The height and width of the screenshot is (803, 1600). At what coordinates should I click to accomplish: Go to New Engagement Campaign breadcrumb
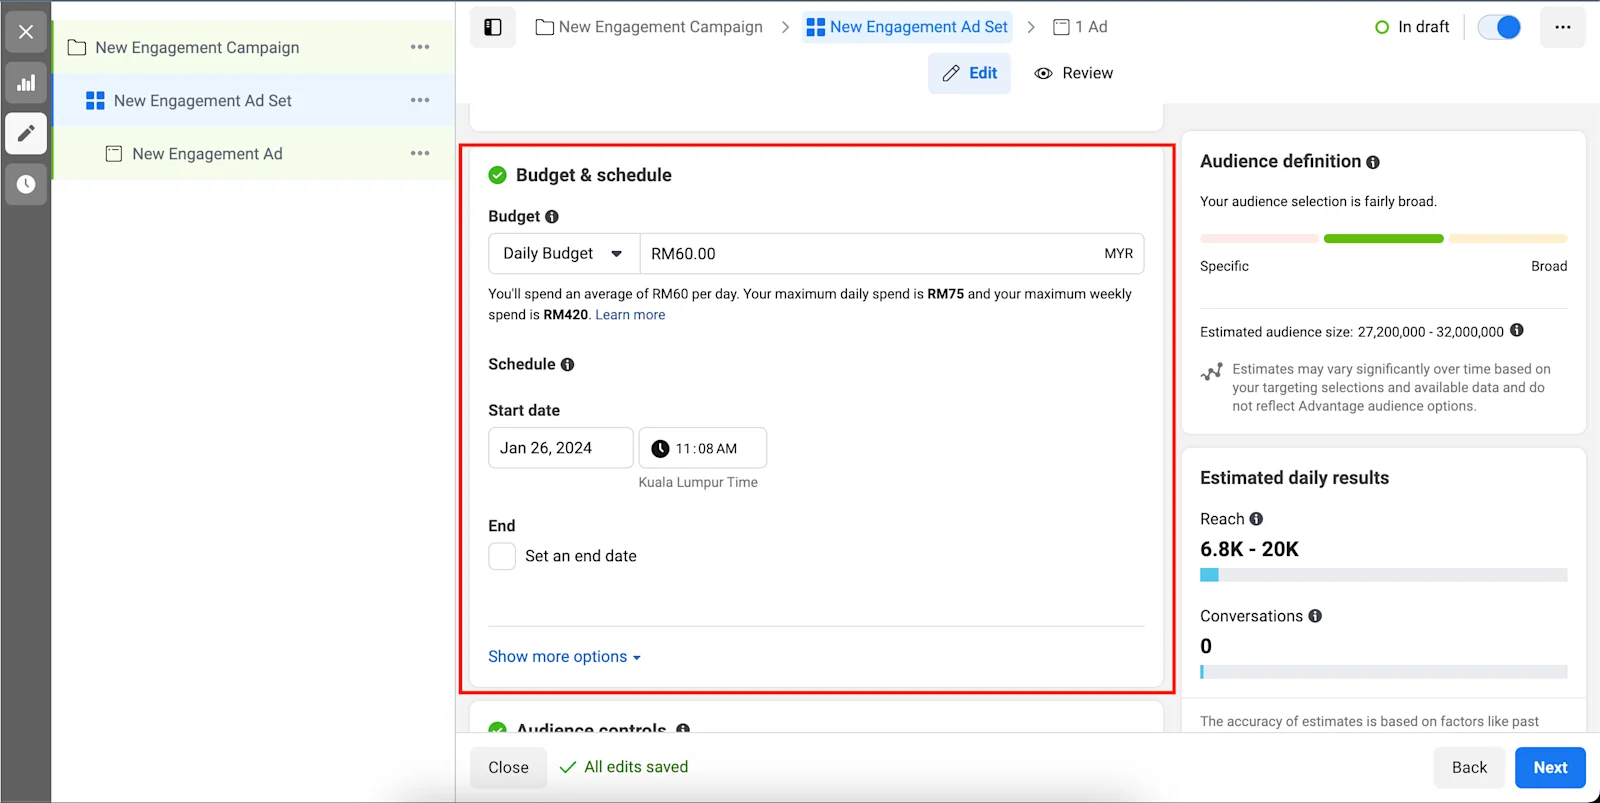tap(650, 27)
